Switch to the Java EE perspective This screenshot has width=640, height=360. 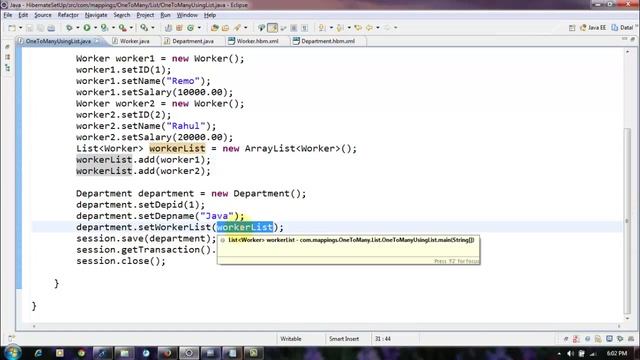[x=593, y=28]
